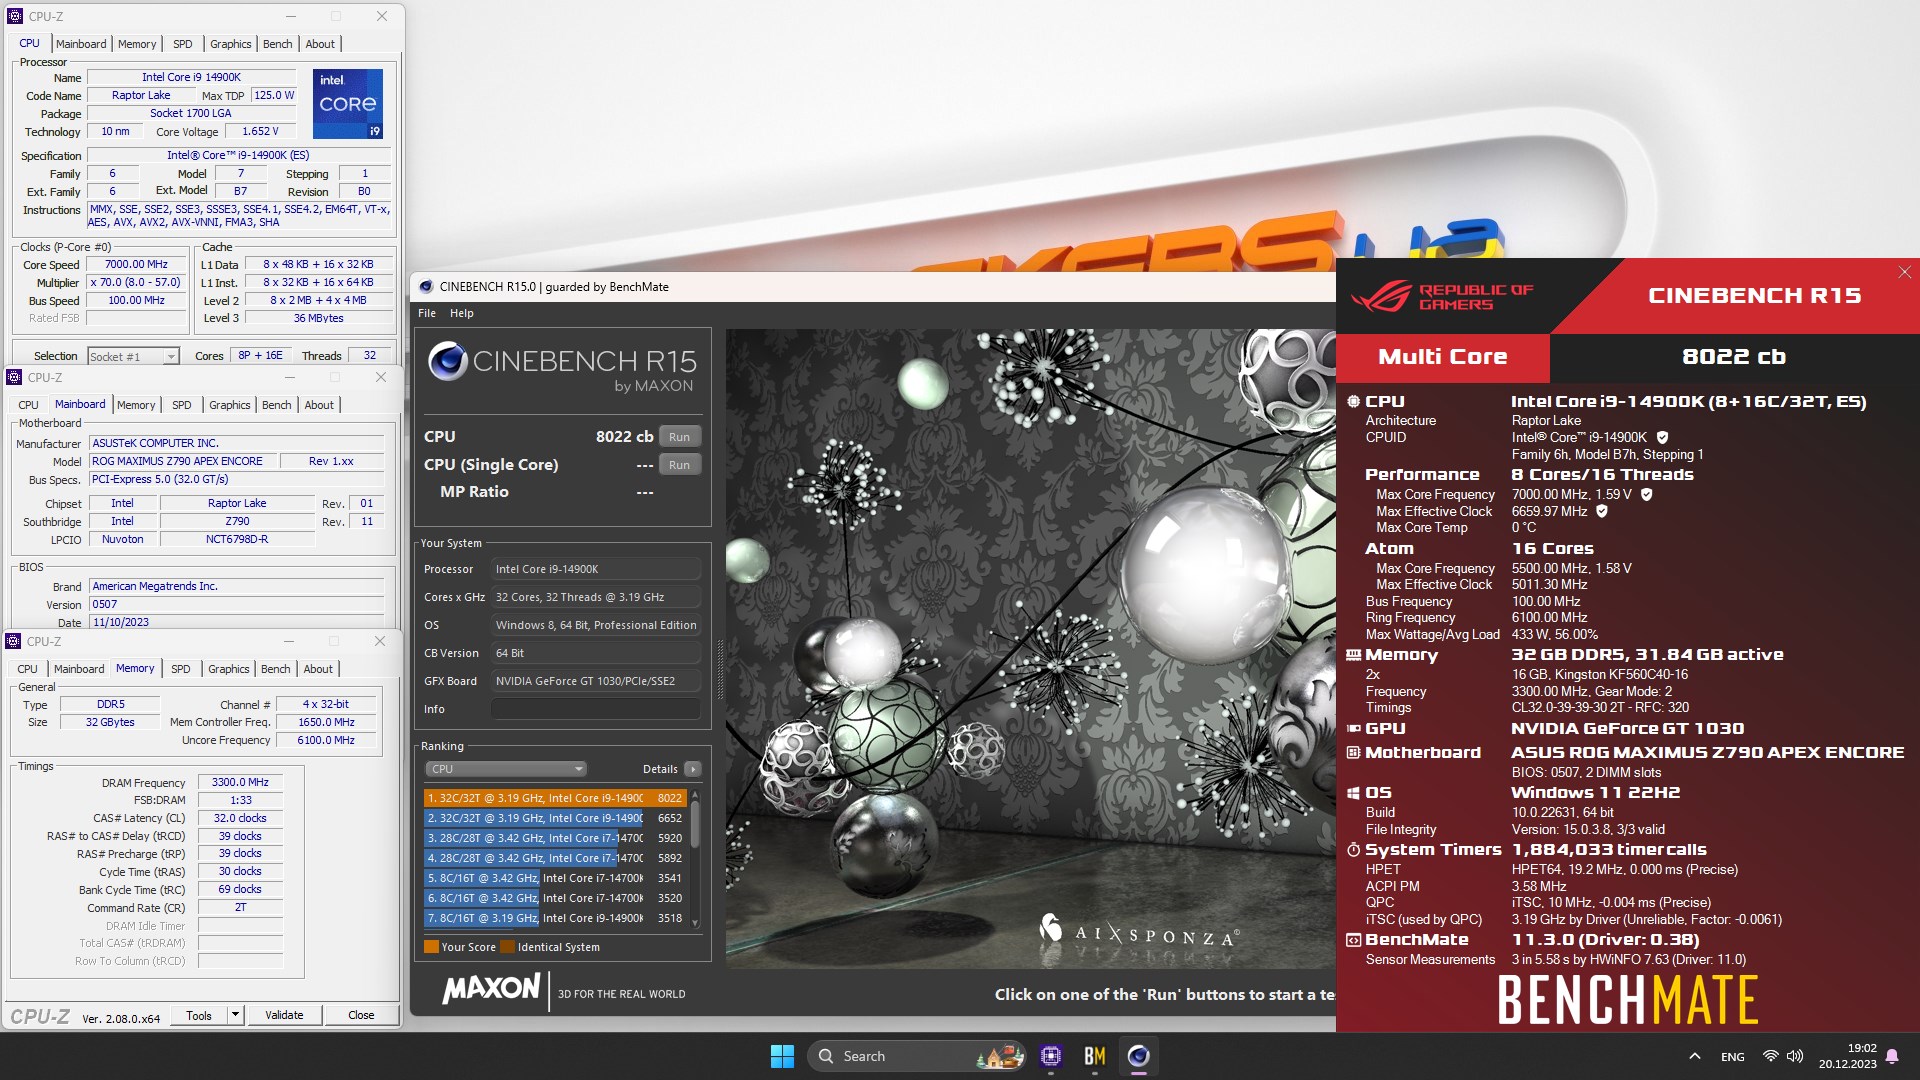The image size is (1920, 1080).
Task: Open BenchMate via the BM taskbar icon
Action: tap(1095, 1056)
